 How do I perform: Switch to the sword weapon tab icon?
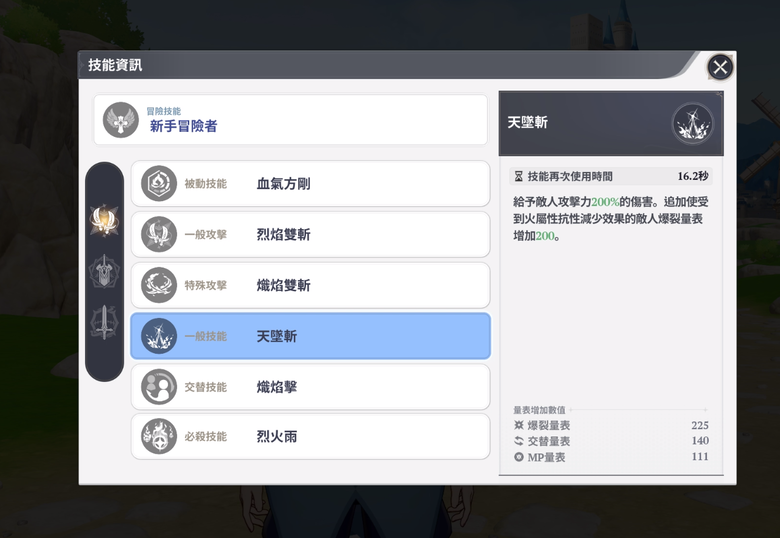(x=104, y=322)
